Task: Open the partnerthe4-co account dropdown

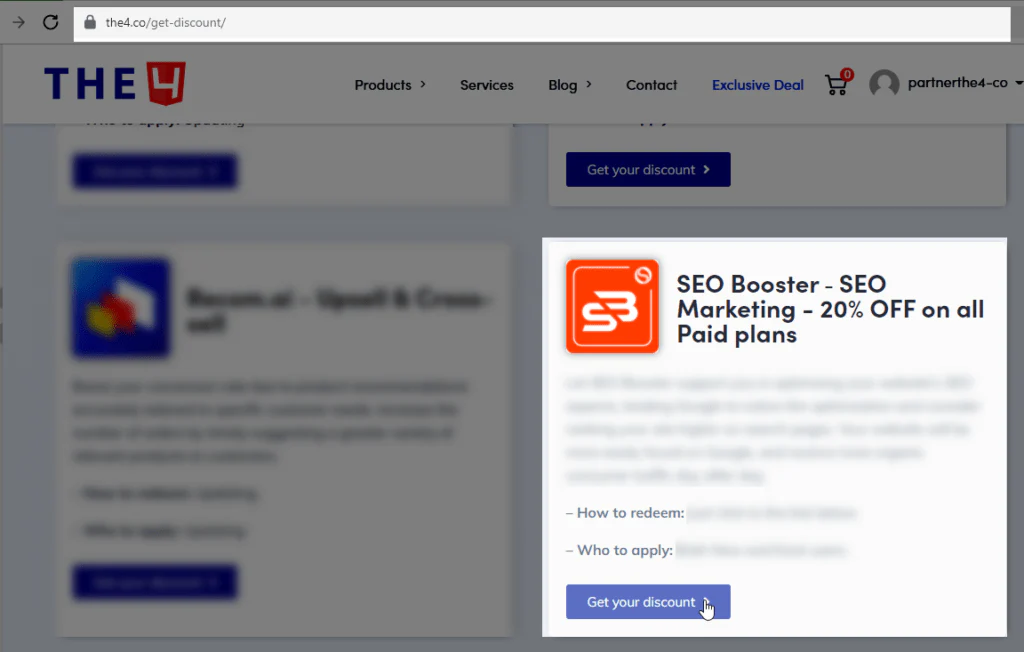Action: 964,83
